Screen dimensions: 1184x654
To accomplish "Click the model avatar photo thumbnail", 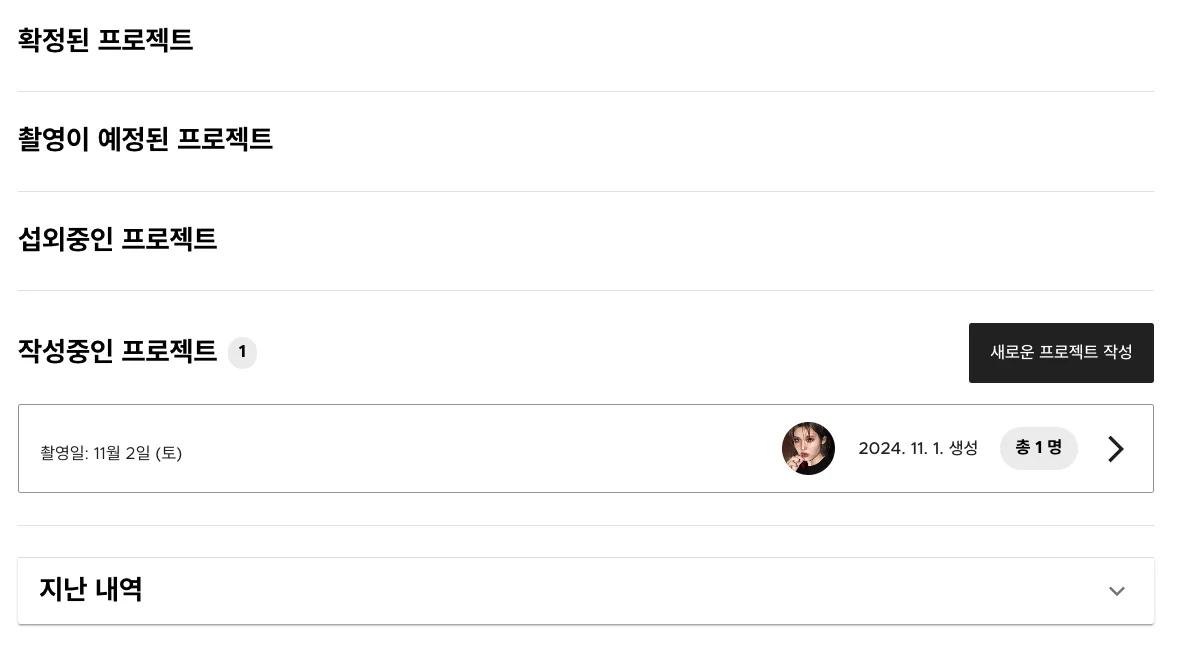I will 808,449.
